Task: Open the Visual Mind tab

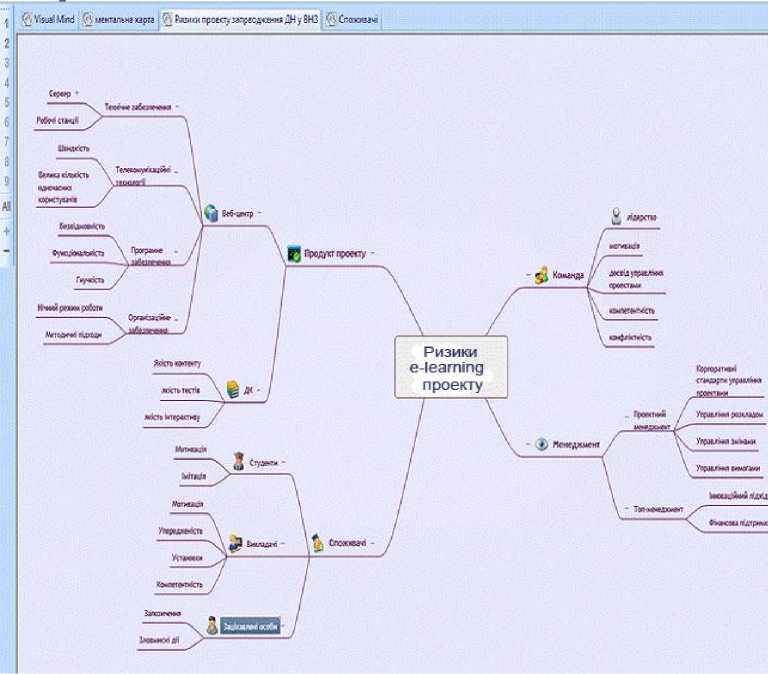Action: [48, 19]
